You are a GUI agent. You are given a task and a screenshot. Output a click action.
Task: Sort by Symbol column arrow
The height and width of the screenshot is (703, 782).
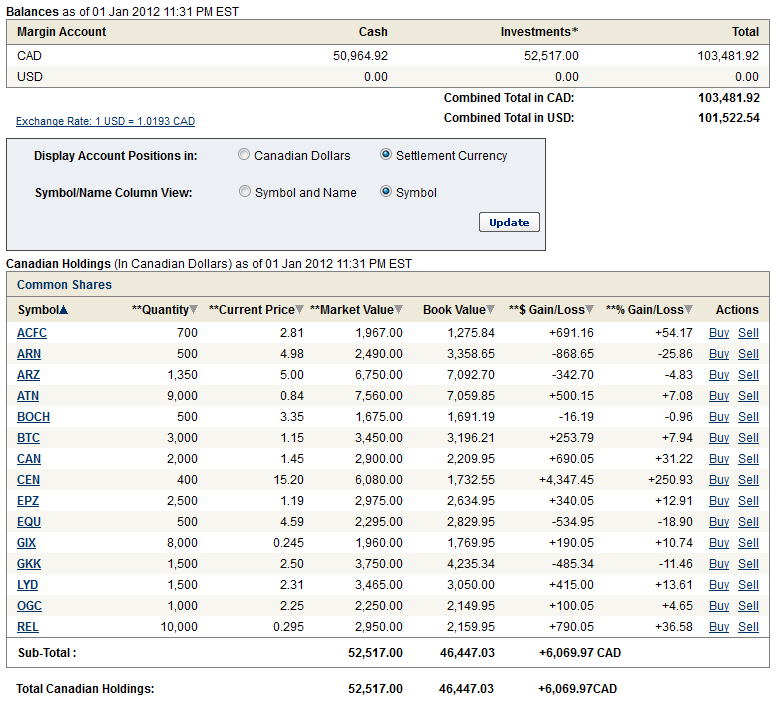point(64,310)
